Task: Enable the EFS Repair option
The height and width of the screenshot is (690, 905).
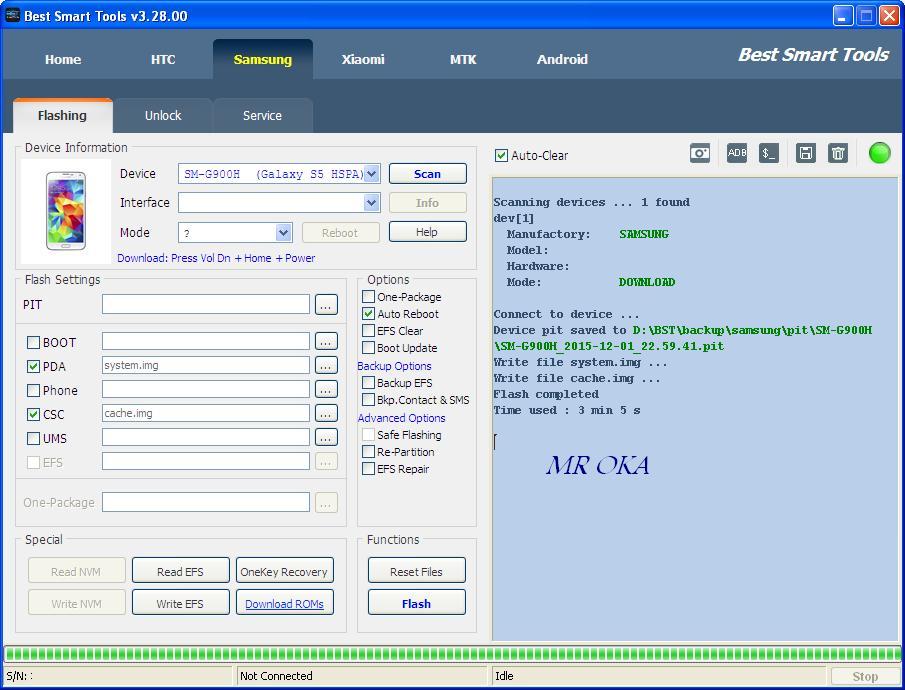Action: (368, 469)
